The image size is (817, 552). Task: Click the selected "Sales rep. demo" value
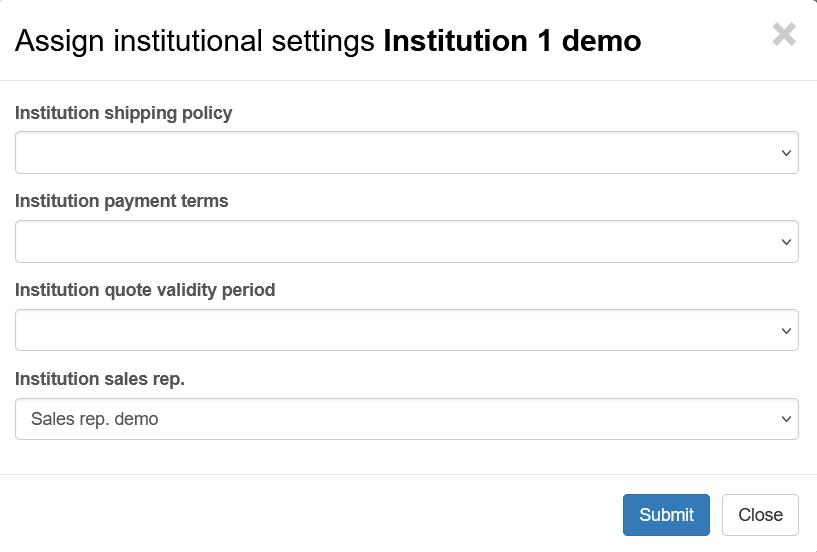(x=95, y=419)
